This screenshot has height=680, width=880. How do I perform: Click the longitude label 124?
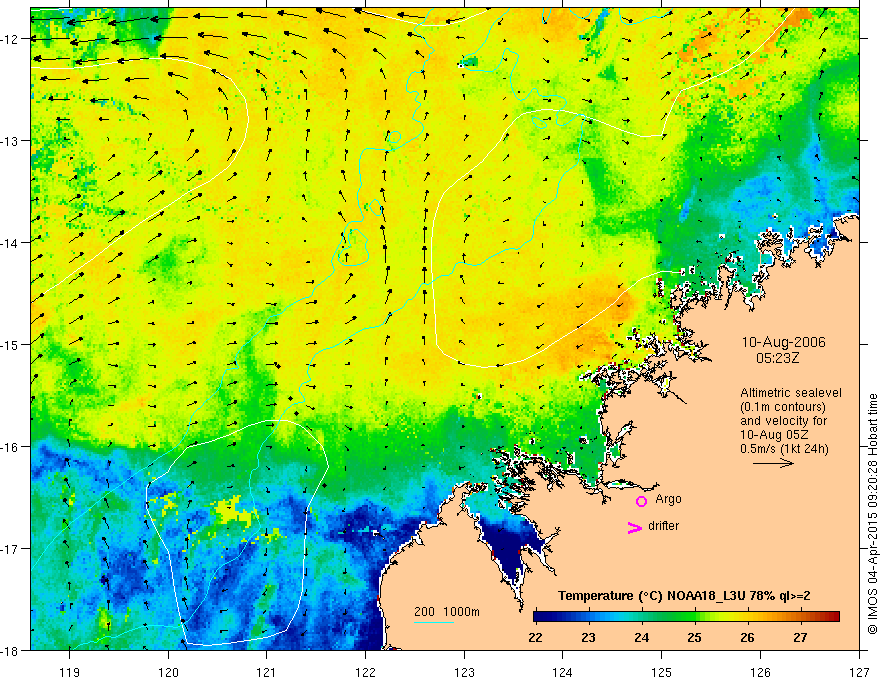click(x=563, y=672)
